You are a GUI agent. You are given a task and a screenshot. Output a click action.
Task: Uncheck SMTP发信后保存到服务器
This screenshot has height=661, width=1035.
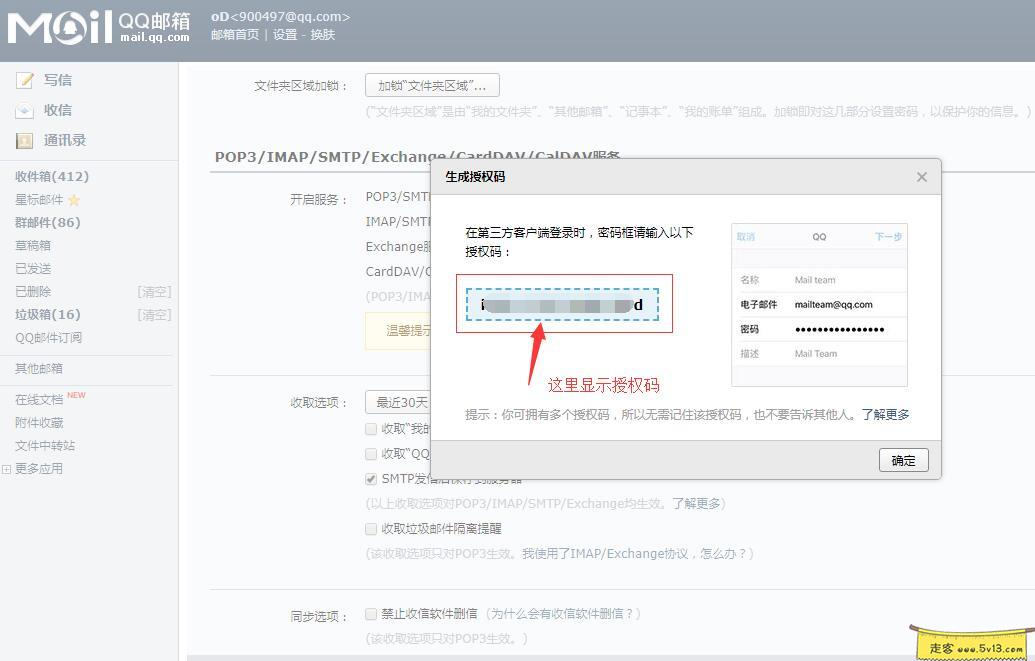[x=371, y=478]
